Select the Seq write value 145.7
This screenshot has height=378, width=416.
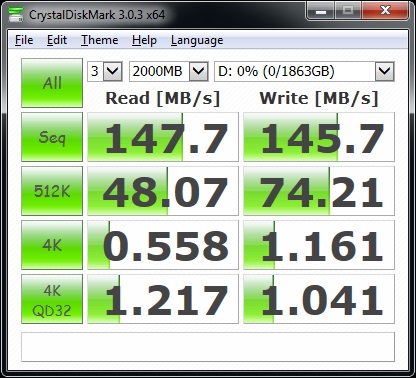coord(319,137)
